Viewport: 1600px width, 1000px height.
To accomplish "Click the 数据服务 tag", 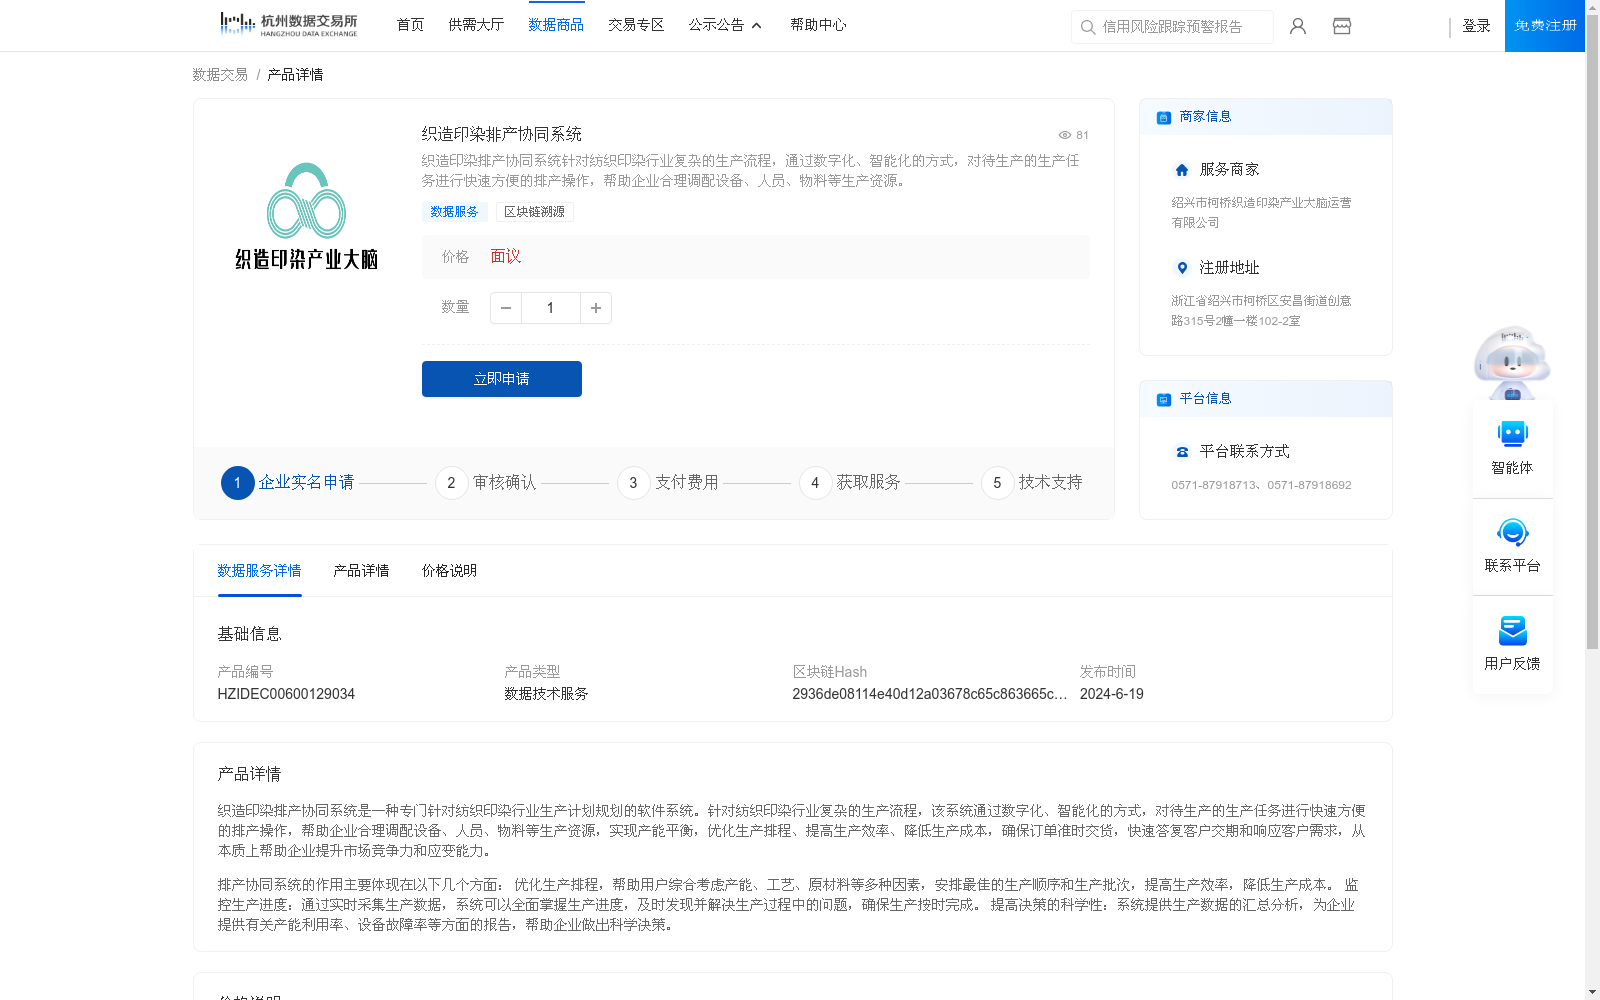I will click(454, 212).
